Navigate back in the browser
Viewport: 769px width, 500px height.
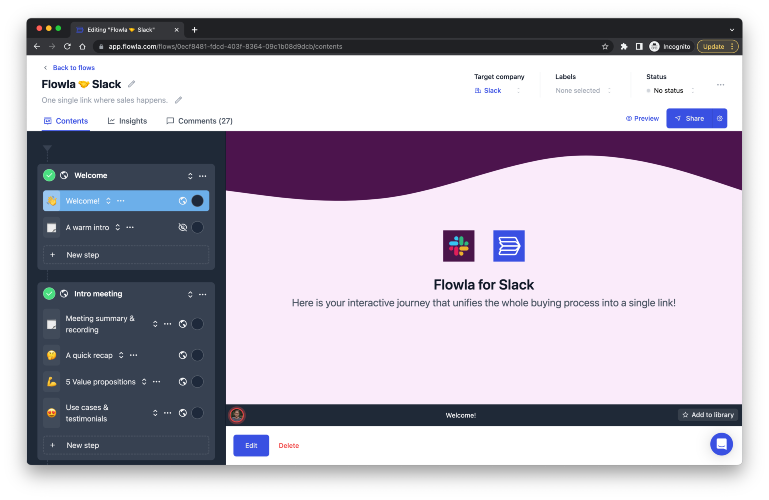pyautogui.click(x=37, y=47)
